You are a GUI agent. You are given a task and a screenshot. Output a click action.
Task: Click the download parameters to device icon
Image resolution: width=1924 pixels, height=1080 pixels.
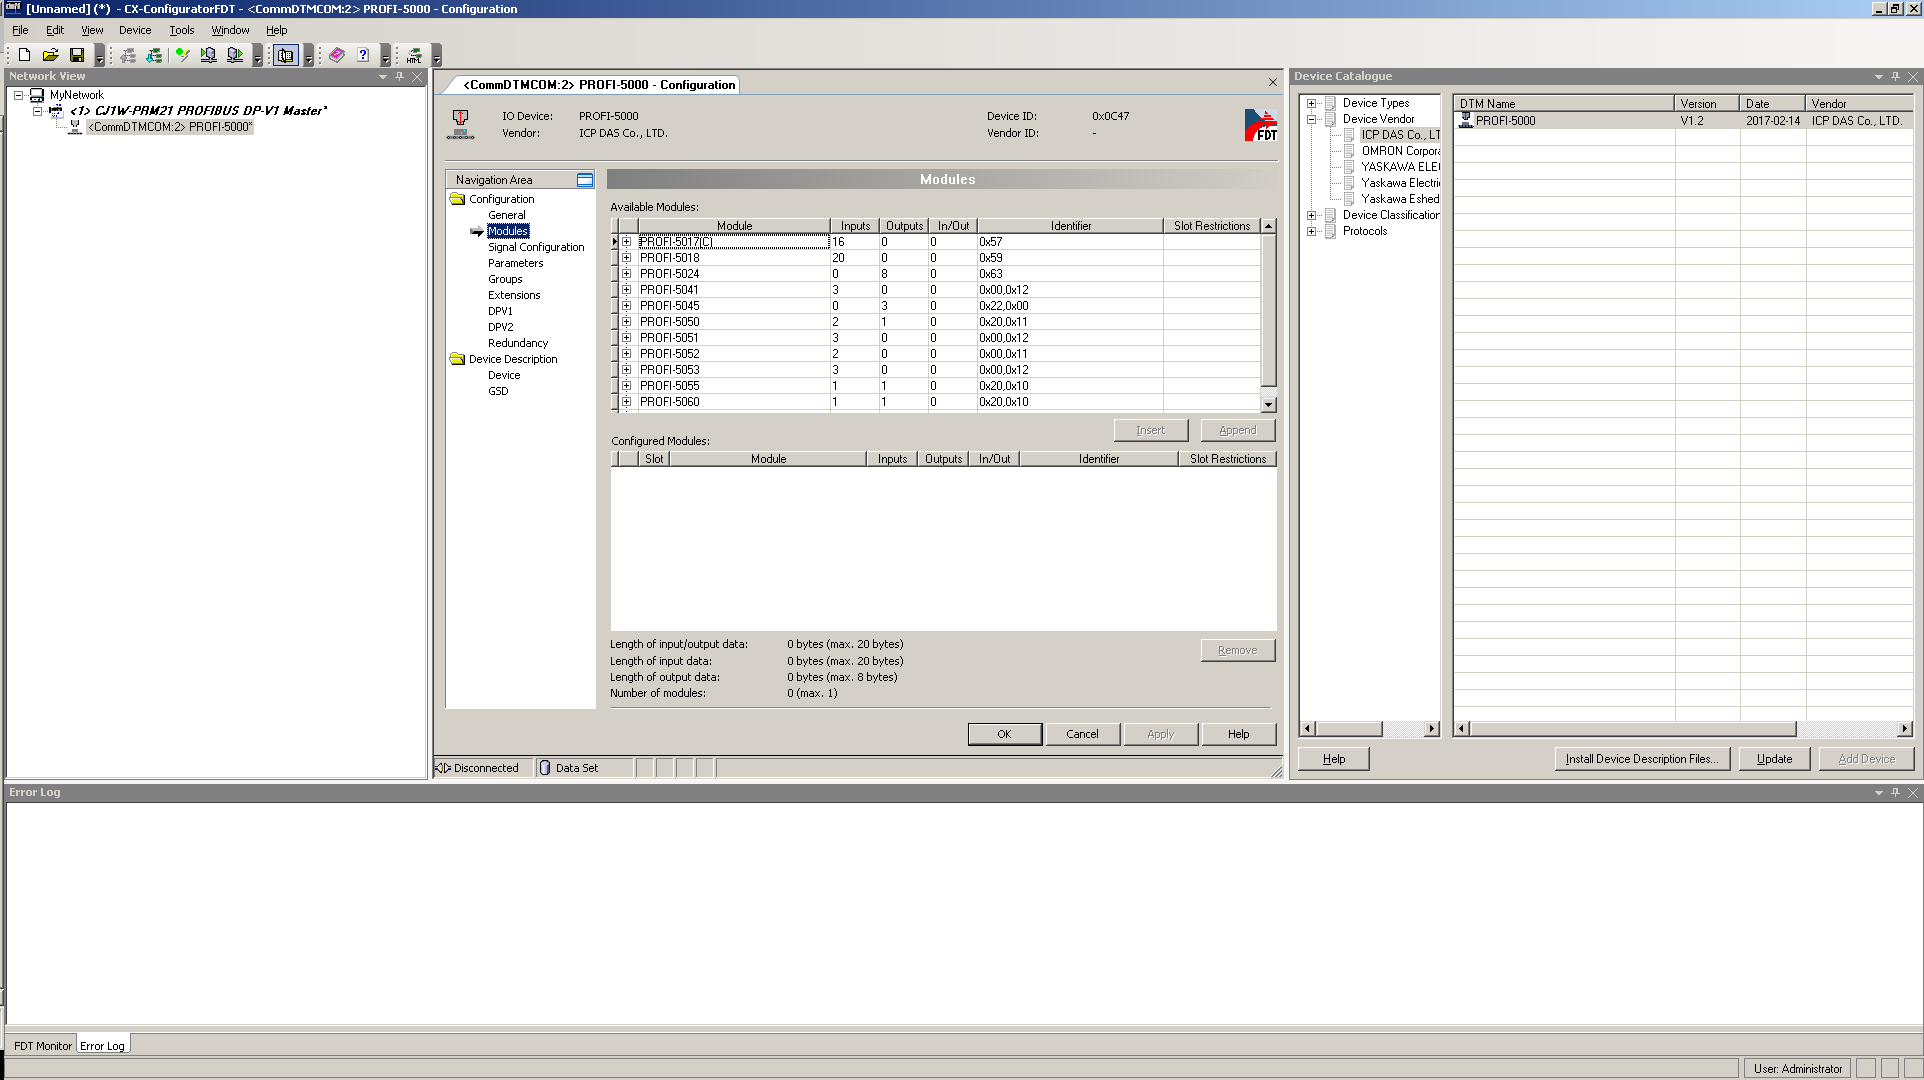pyautogui.click(x=235, y=56)
